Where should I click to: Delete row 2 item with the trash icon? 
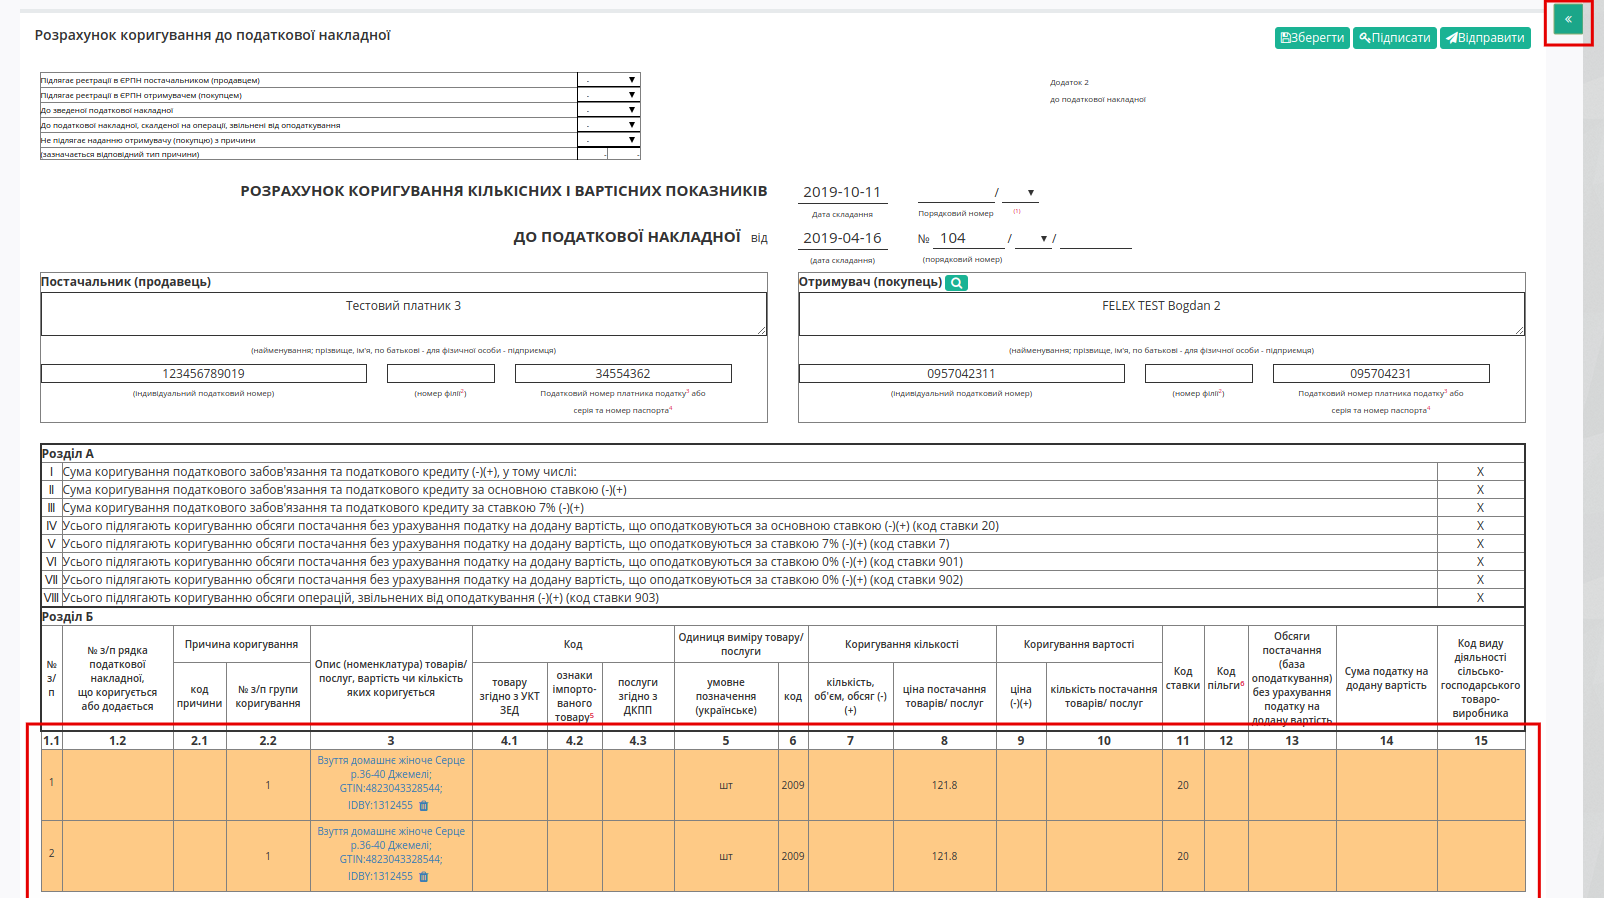point(424,877)
